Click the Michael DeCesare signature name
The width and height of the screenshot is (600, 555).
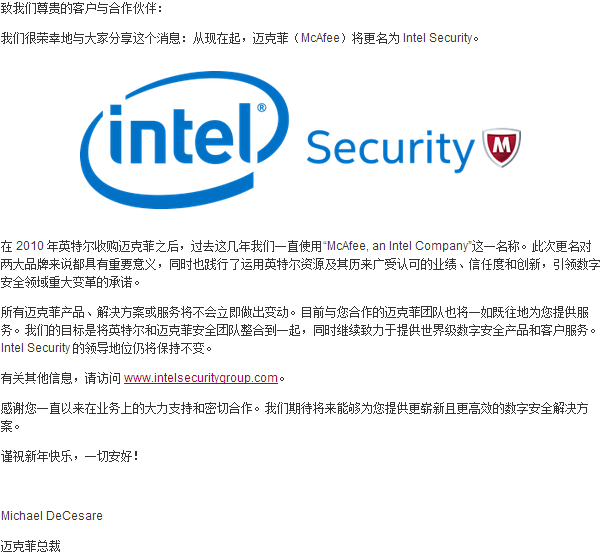(x=52, y=516)
